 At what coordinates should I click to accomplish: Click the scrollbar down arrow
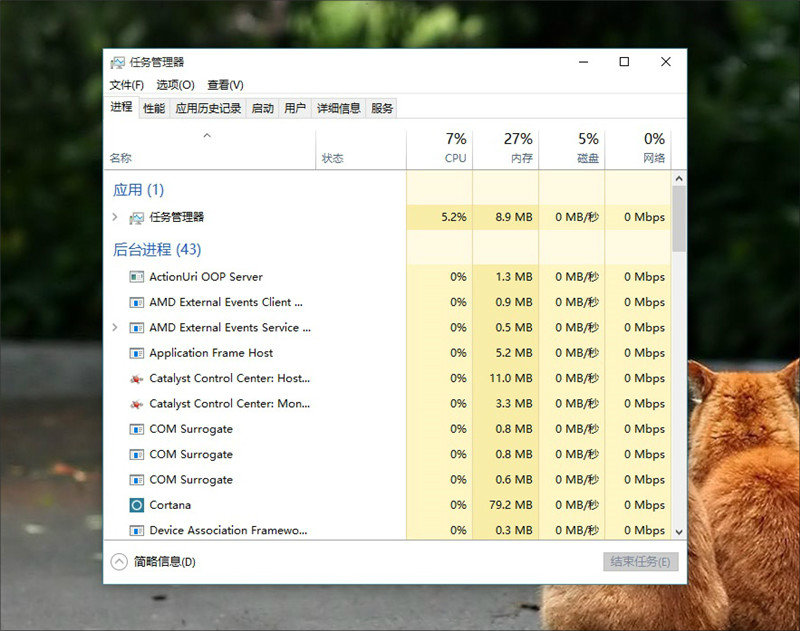click(x=679, y=532)
